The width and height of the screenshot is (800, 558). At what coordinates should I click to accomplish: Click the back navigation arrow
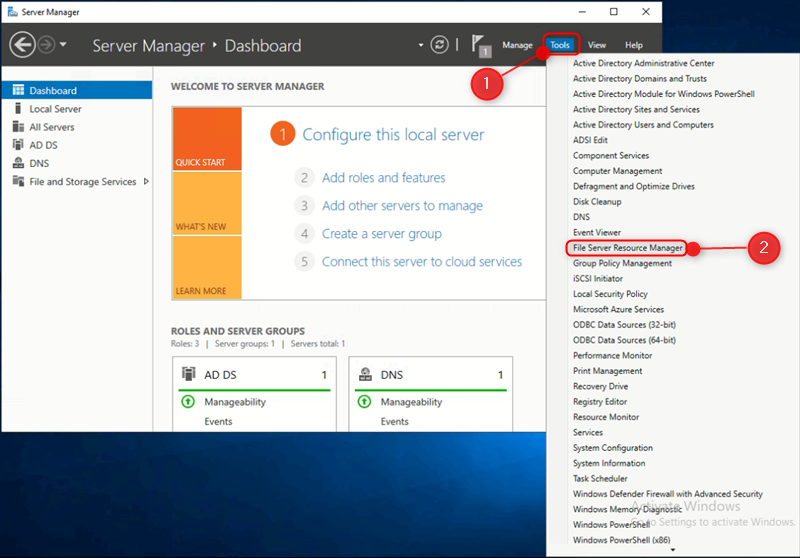coord(22,45)
